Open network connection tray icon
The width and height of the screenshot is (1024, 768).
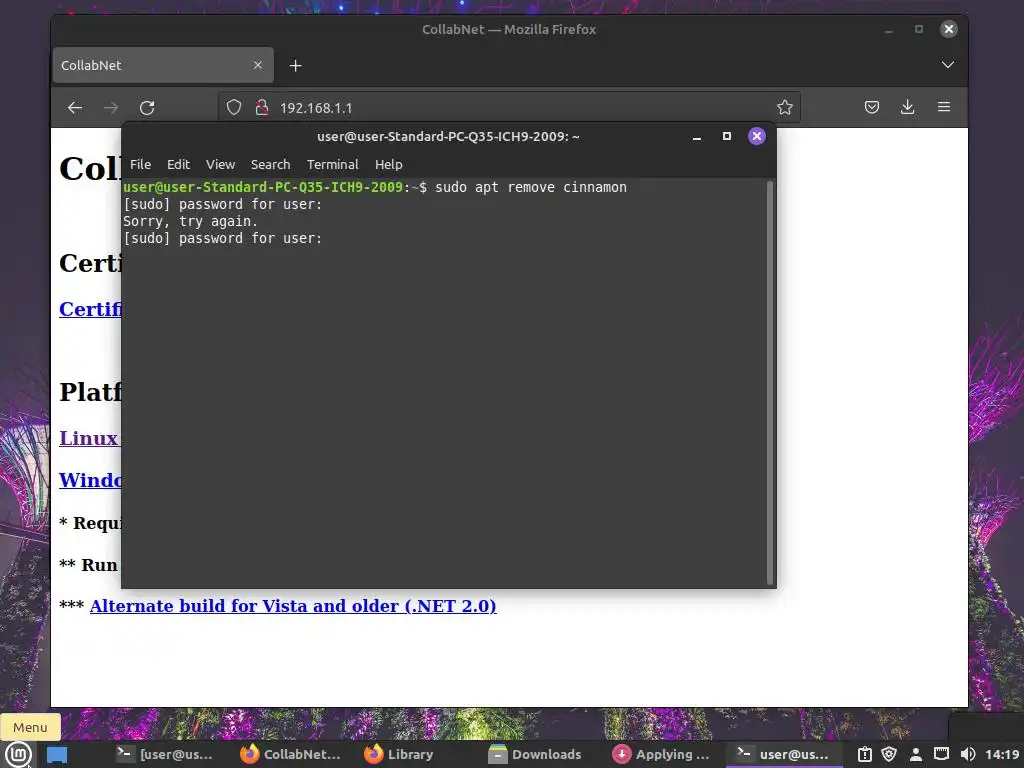coord(941,754)
